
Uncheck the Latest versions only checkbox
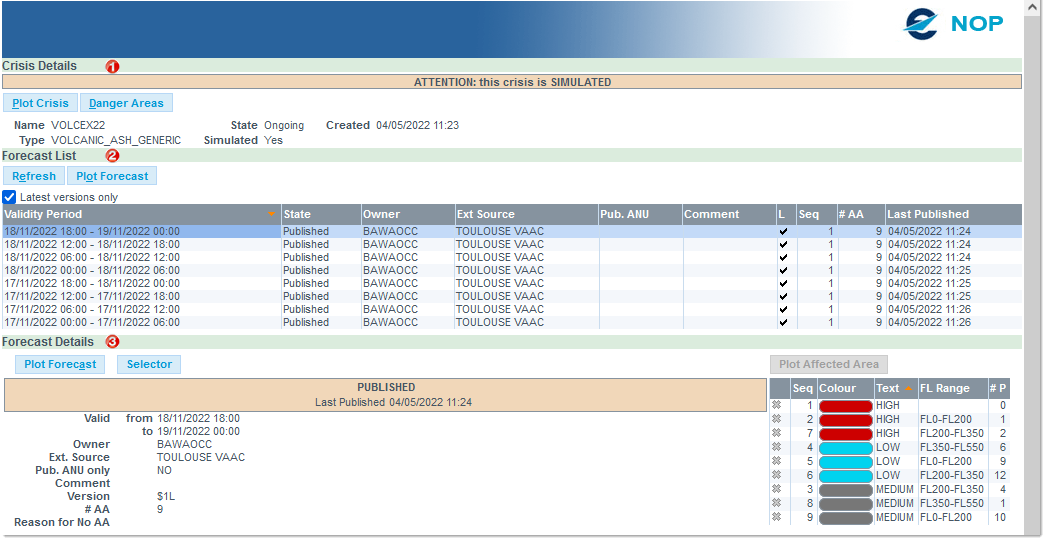tap(9, 197)
